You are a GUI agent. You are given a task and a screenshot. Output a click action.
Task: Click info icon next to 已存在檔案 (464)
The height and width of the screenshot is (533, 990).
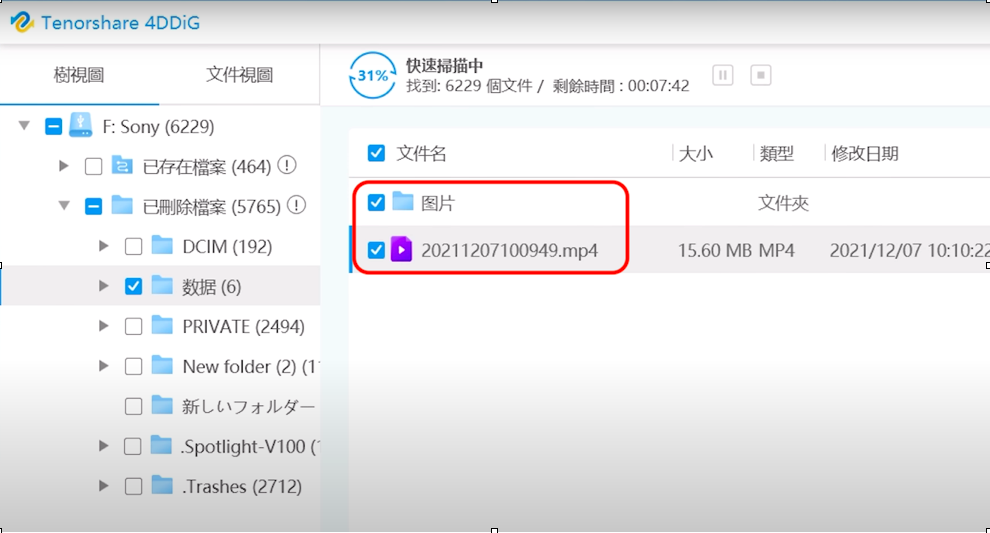(287, 165)
